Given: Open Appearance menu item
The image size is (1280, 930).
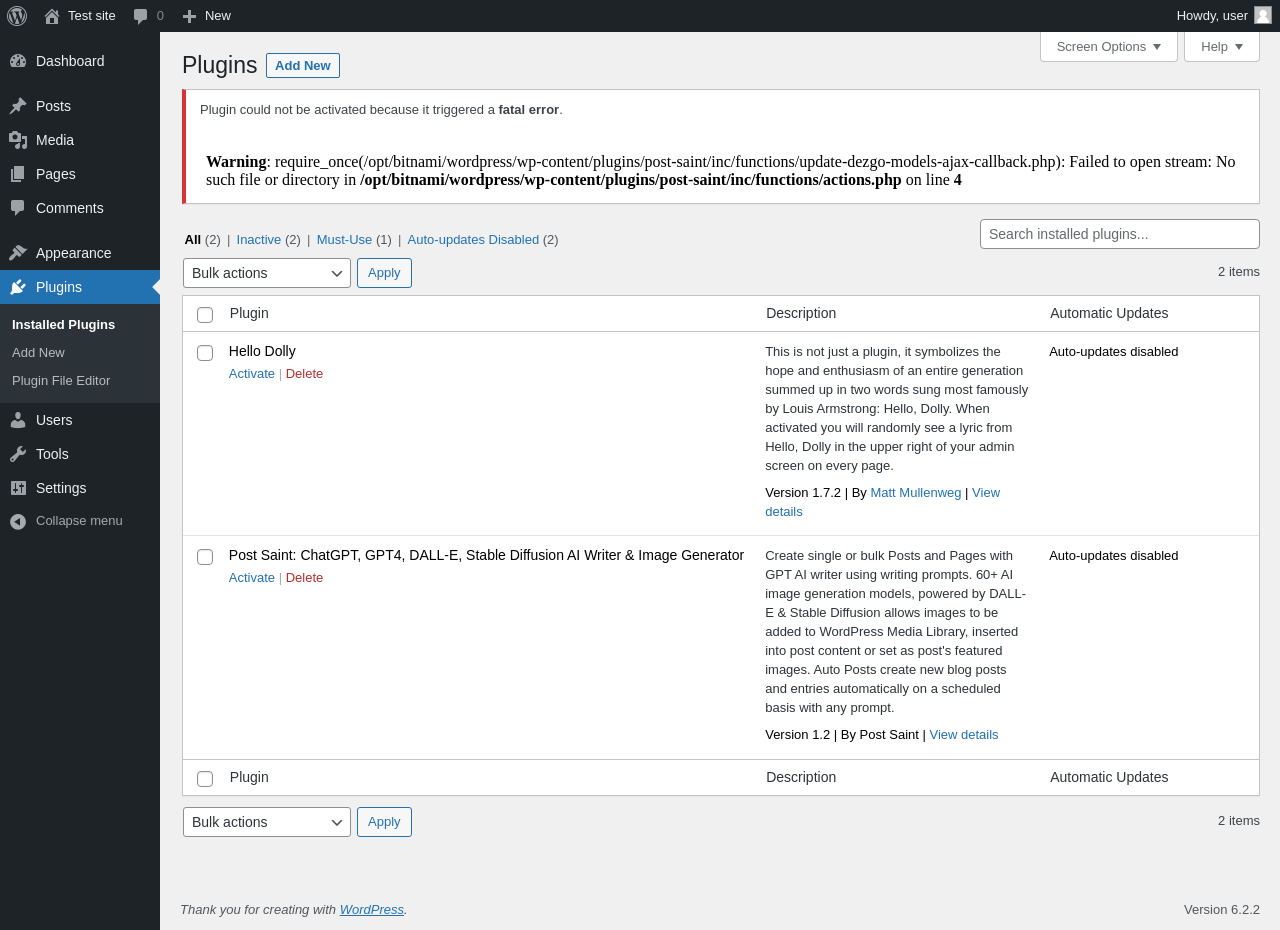Looking at the screenshot, I should (80, 253).
